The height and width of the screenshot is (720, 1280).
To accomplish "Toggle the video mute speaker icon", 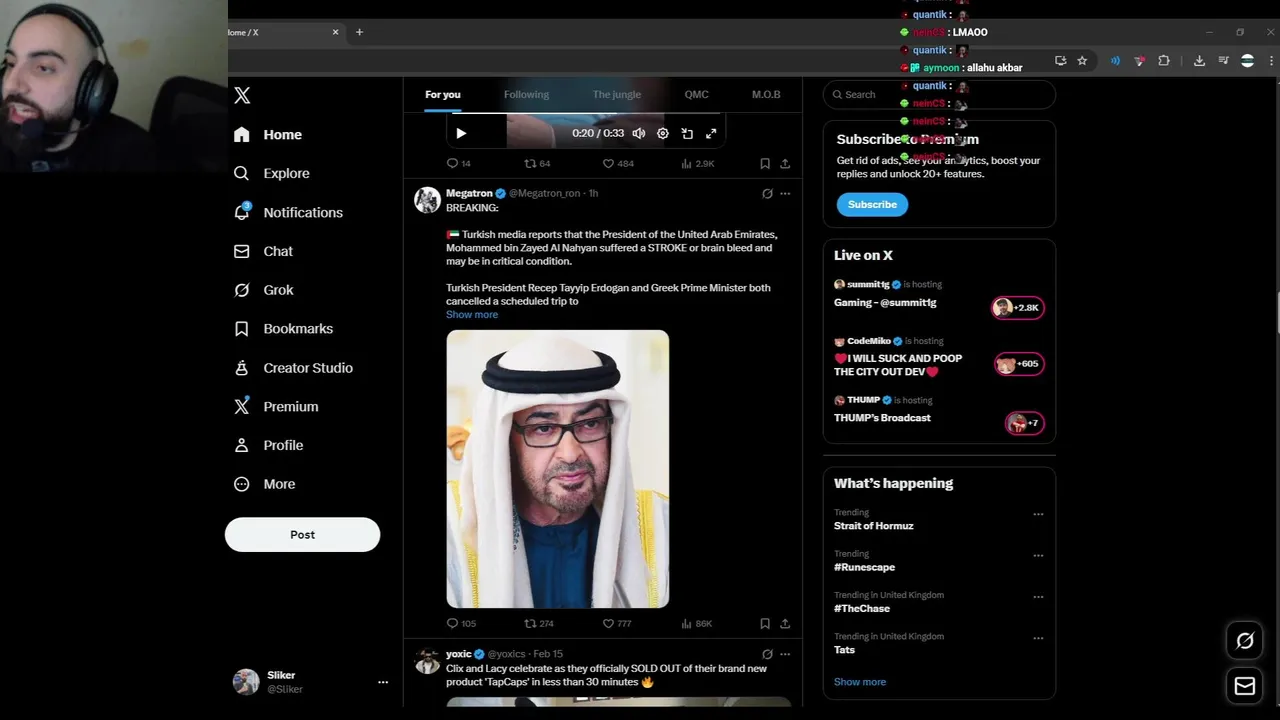I will 639,133.
